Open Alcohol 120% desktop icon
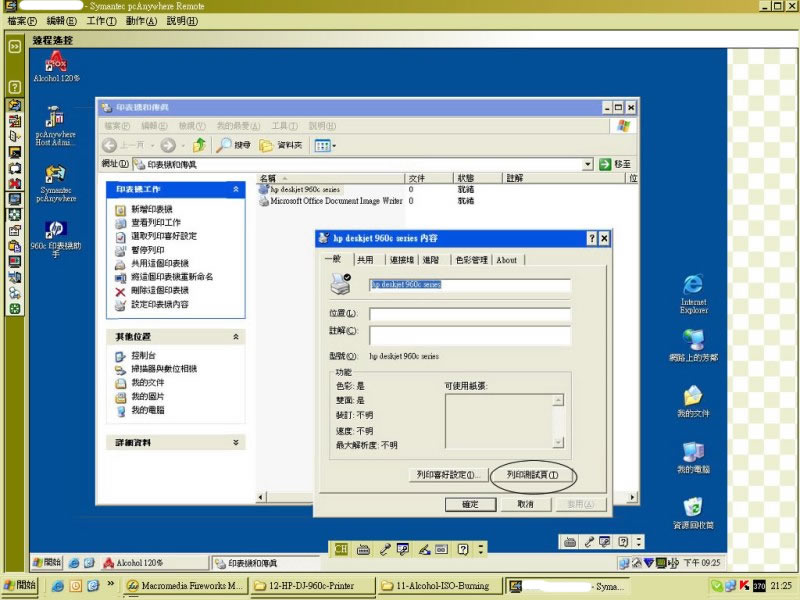Viewport: 800px width, 600px height. pos(56,66)
